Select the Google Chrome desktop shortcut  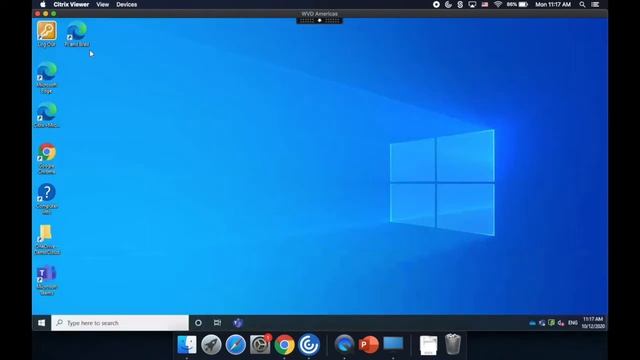[47, 159]
